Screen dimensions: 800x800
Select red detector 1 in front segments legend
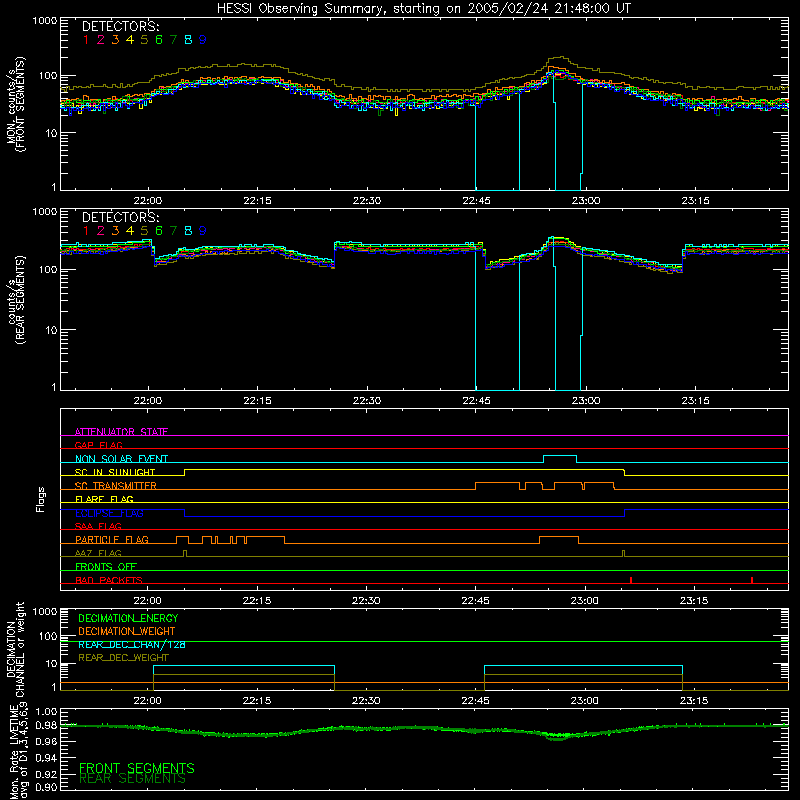click(x=86, y=40)
